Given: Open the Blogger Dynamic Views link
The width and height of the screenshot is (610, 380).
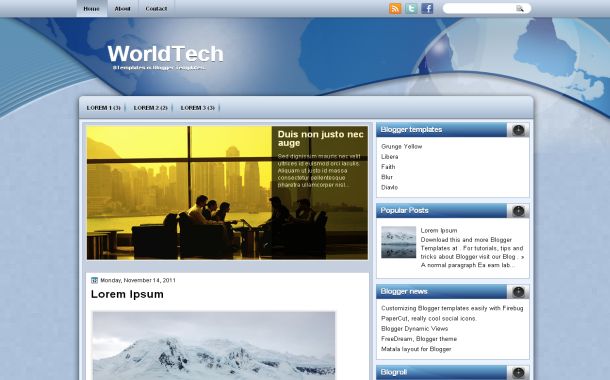Looking at the screenshot, I should (x=414, y=329).
